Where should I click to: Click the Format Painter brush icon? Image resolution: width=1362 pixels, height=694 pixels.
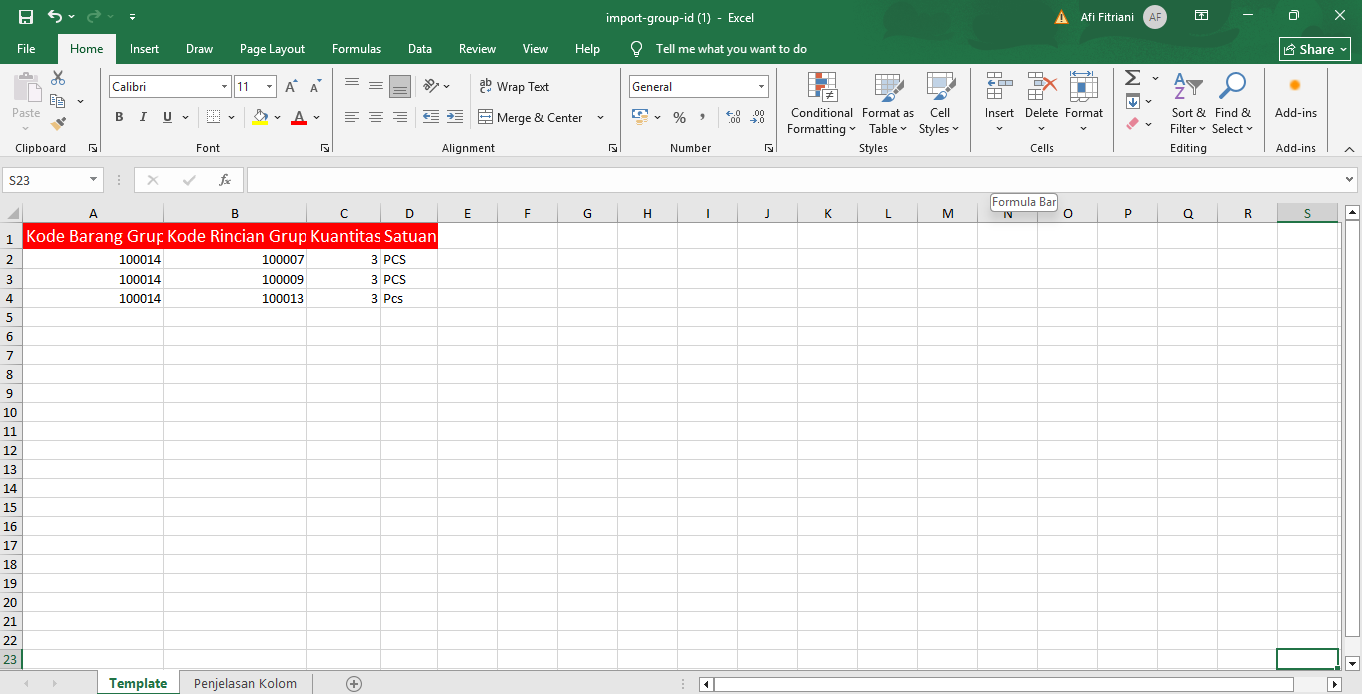58,124
